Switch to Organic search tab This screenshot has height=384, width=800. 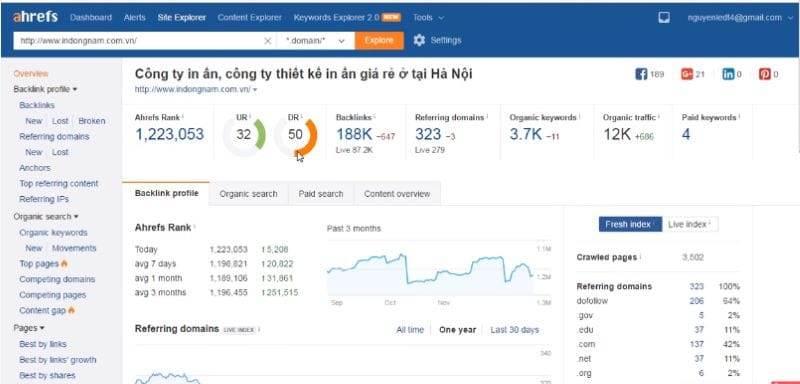248,194
